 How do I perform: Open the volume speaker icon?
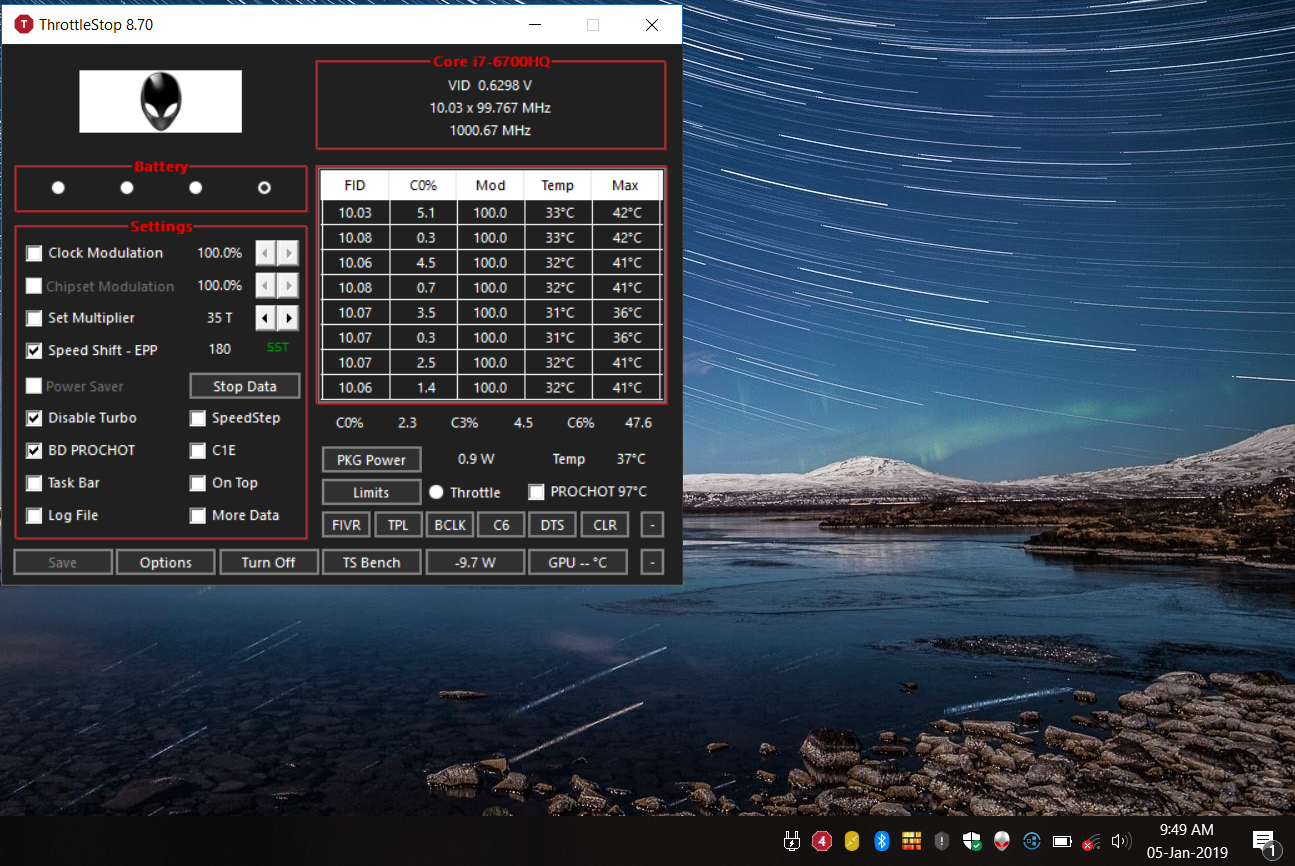1120,841
